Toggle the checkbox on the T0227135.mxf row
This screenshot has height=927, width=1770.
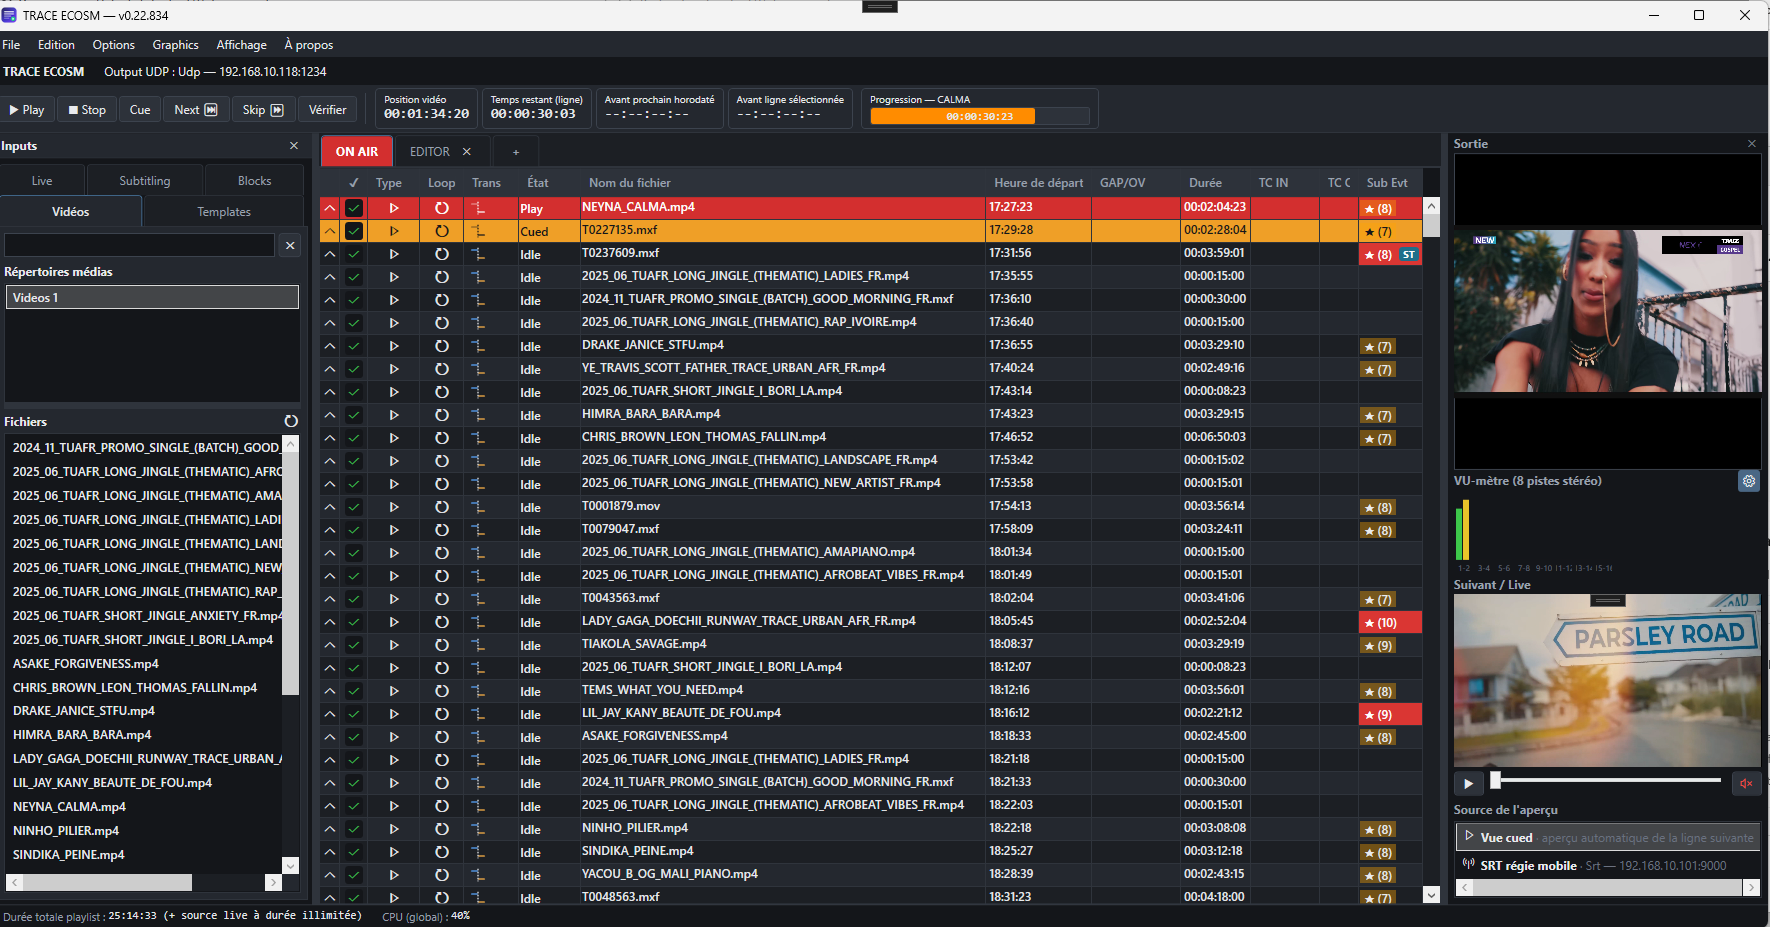[x=354, y=231]
